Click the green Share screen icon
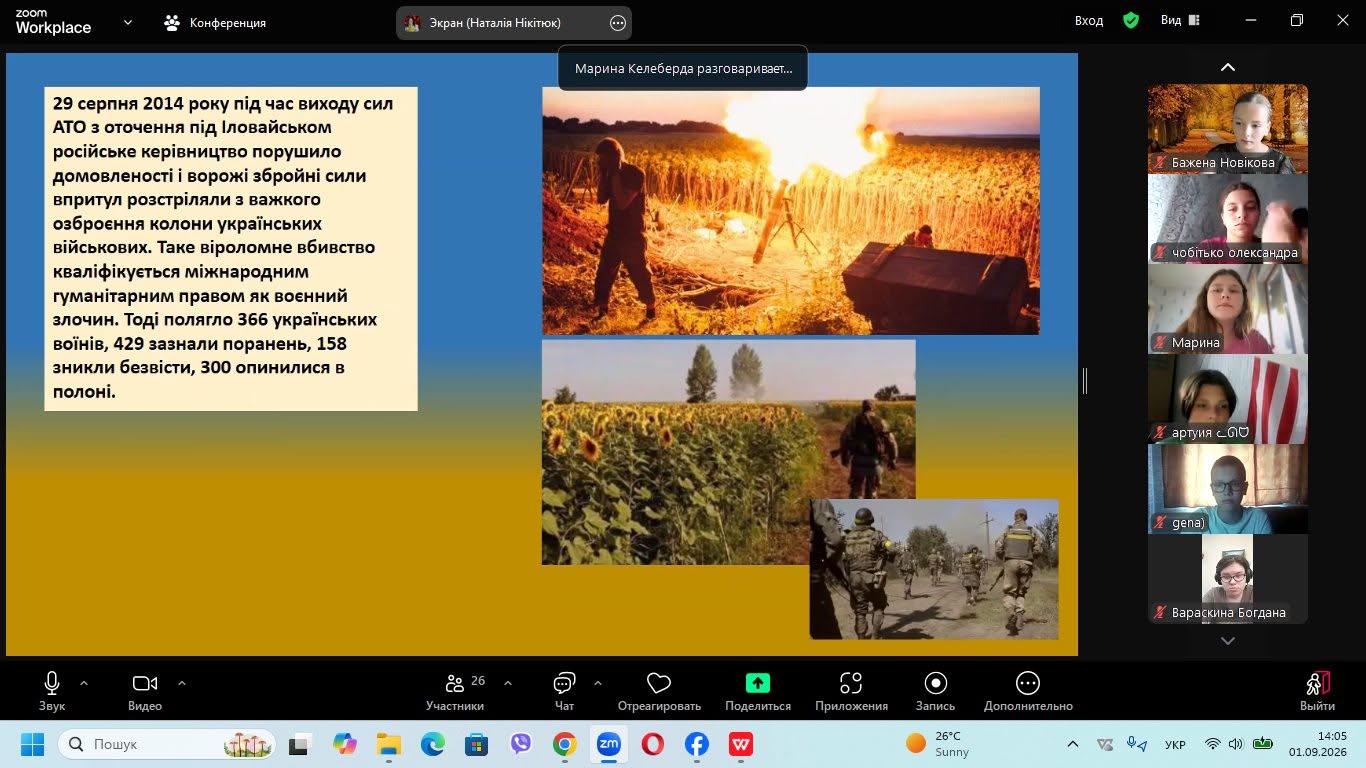 pyautogui.click(x=758, y=683)
